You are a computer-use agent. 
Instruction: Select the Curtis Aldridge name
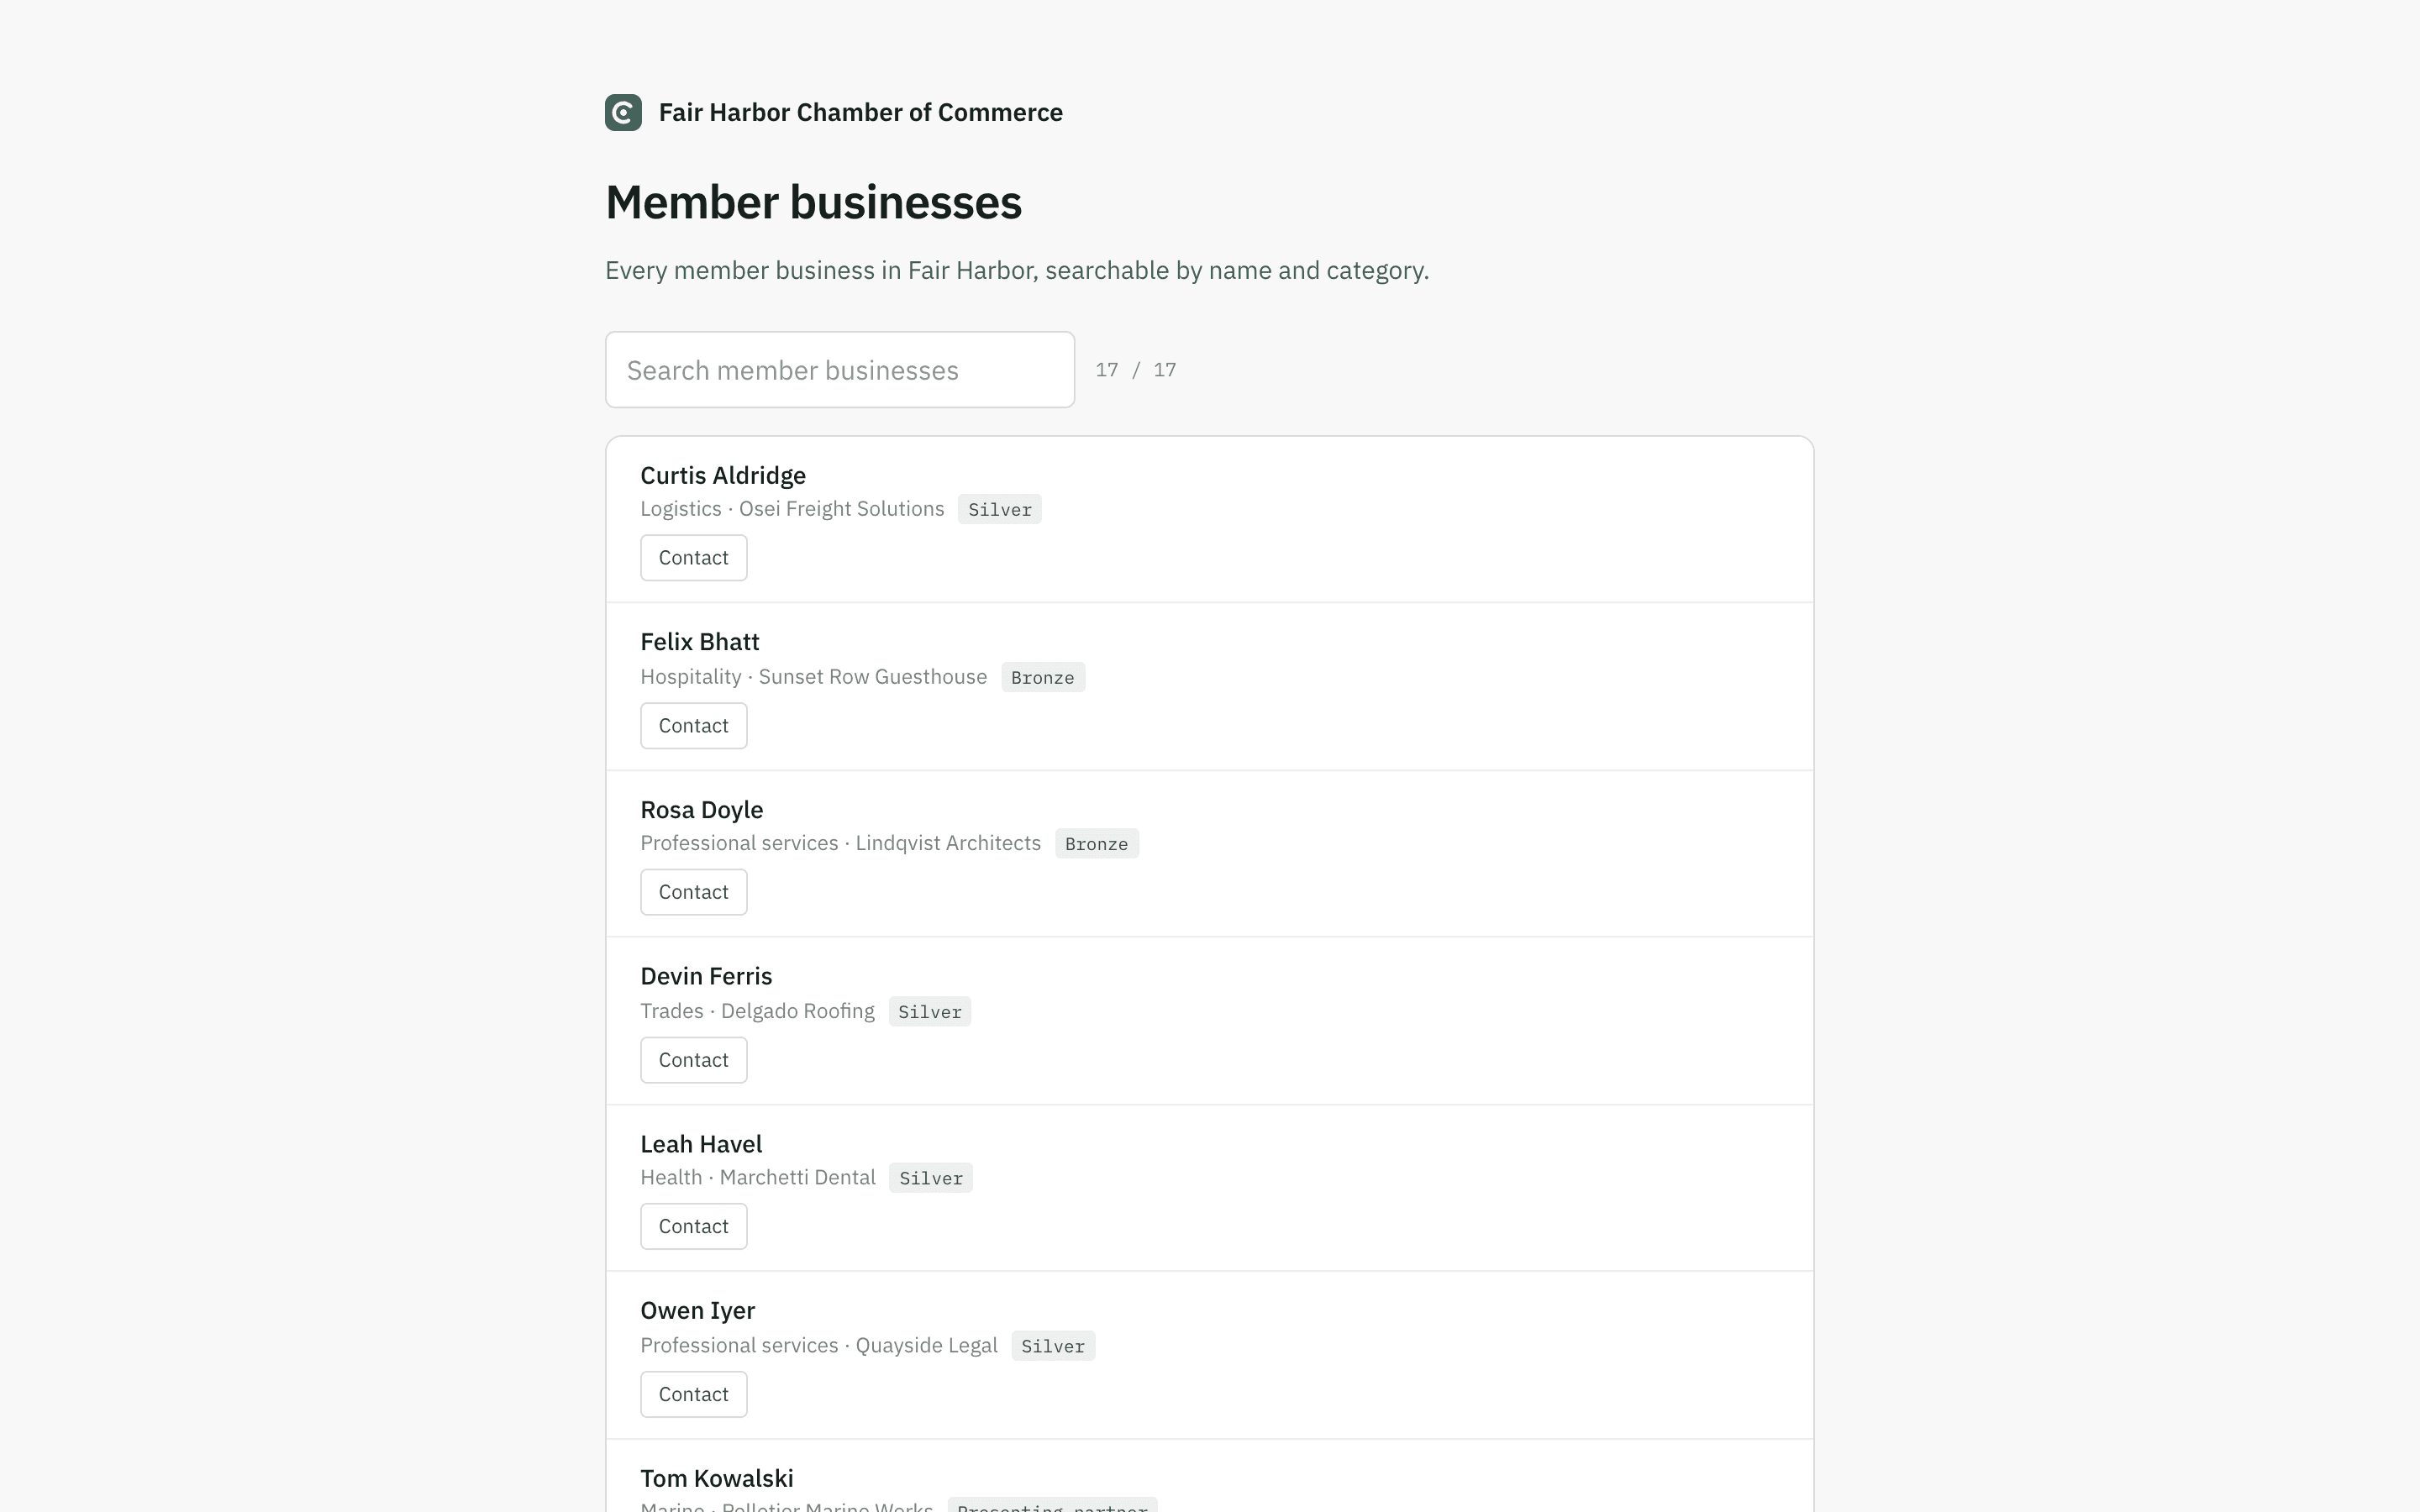(723, 475)
